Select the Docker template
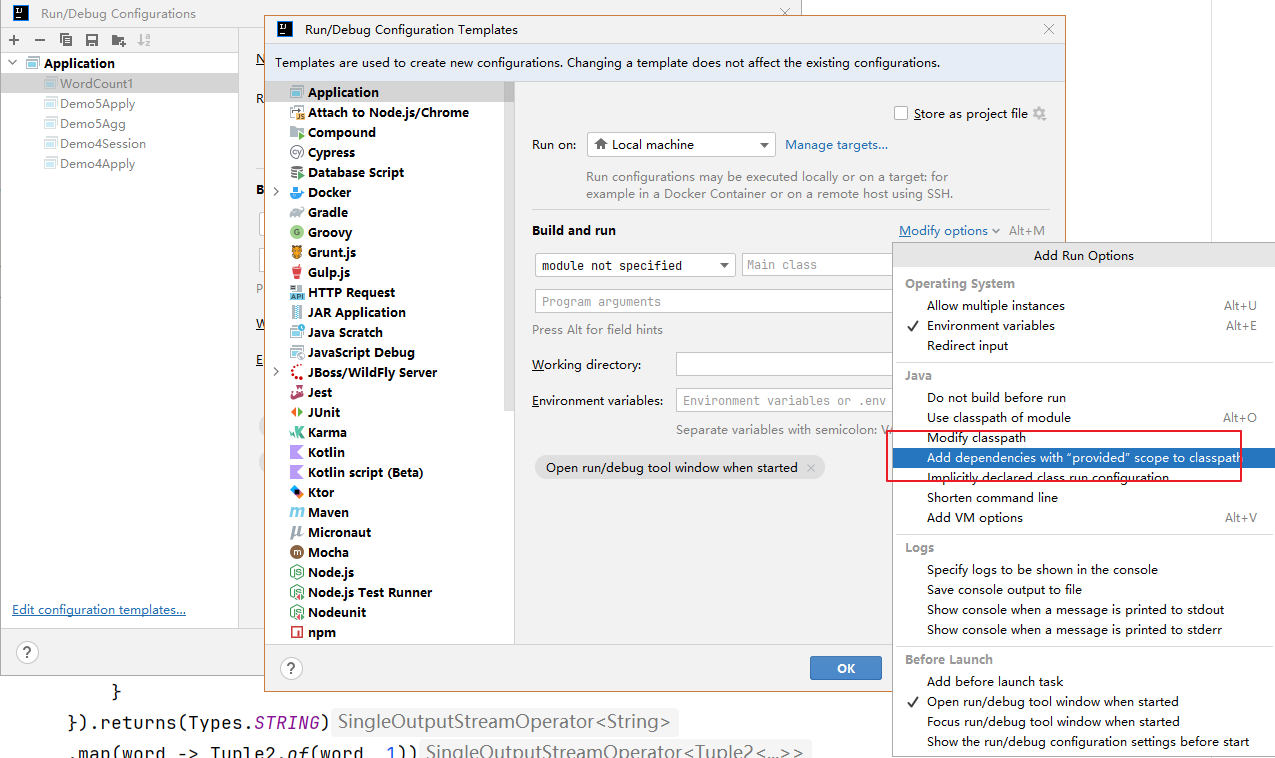 pos(329,192)
